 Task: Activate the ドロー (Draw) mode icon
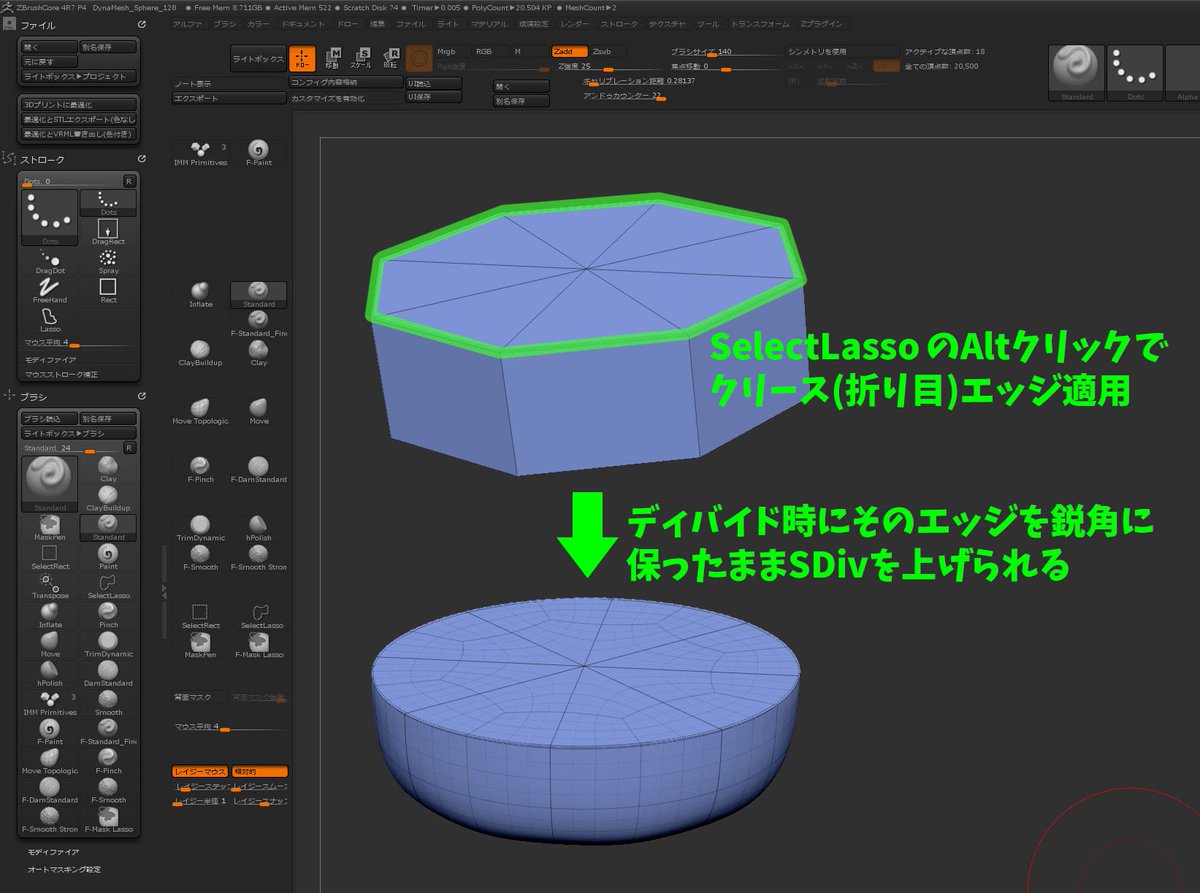[x=302, y=58]
